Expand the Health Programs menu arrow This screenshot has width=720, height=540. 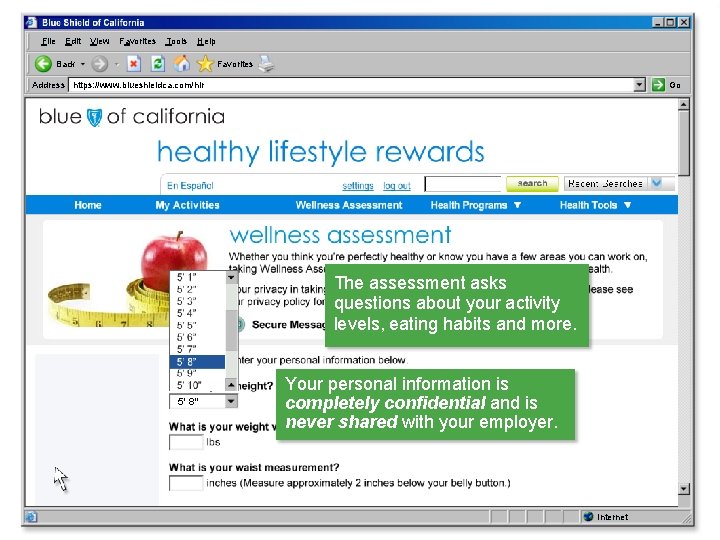[x=518, y=205]
